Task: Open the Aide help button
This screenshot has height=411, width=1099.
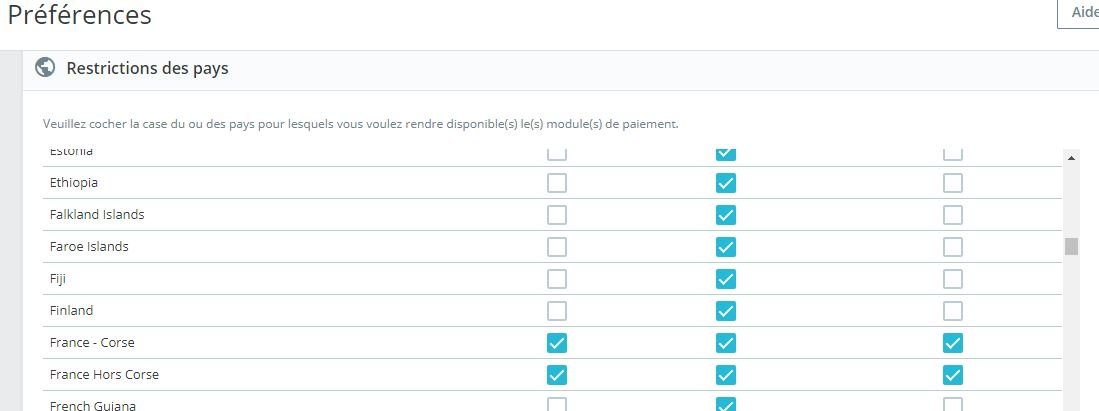Action: click(x=1079, y=13)
